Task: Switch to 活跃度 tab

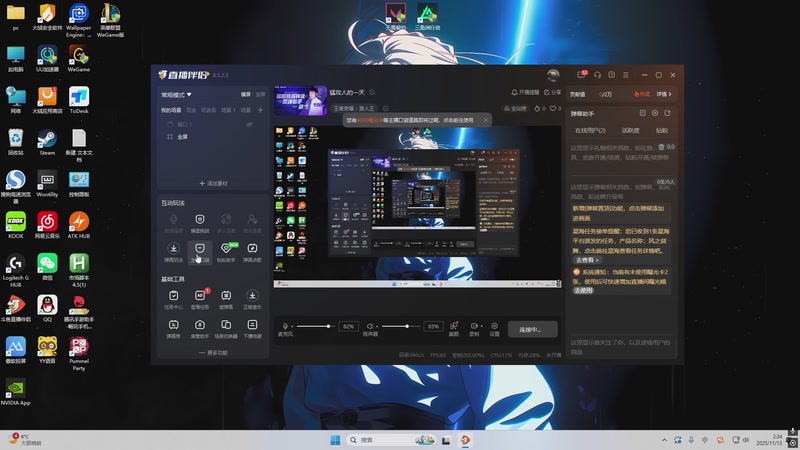Action: (x=631, y=131)
